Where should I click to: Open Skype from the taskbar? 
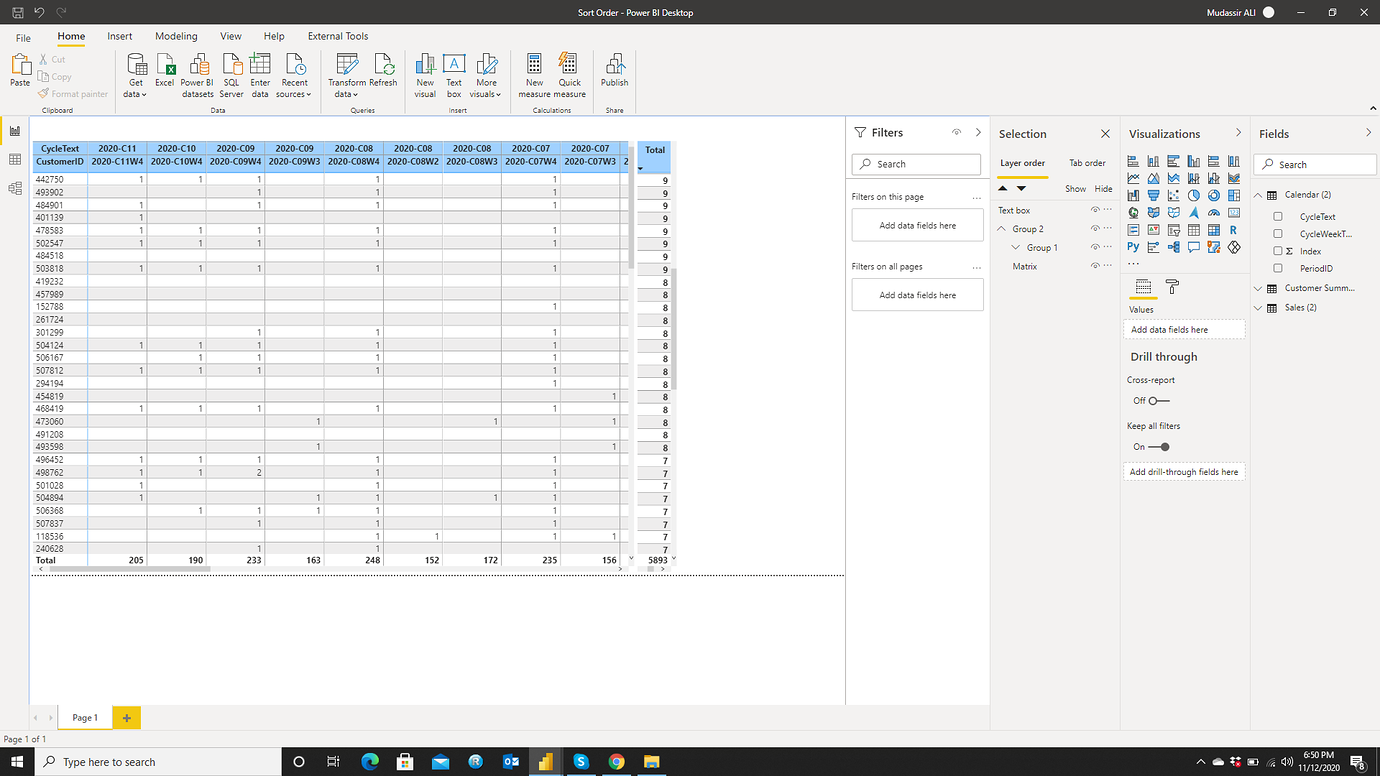tap(581, 762)
